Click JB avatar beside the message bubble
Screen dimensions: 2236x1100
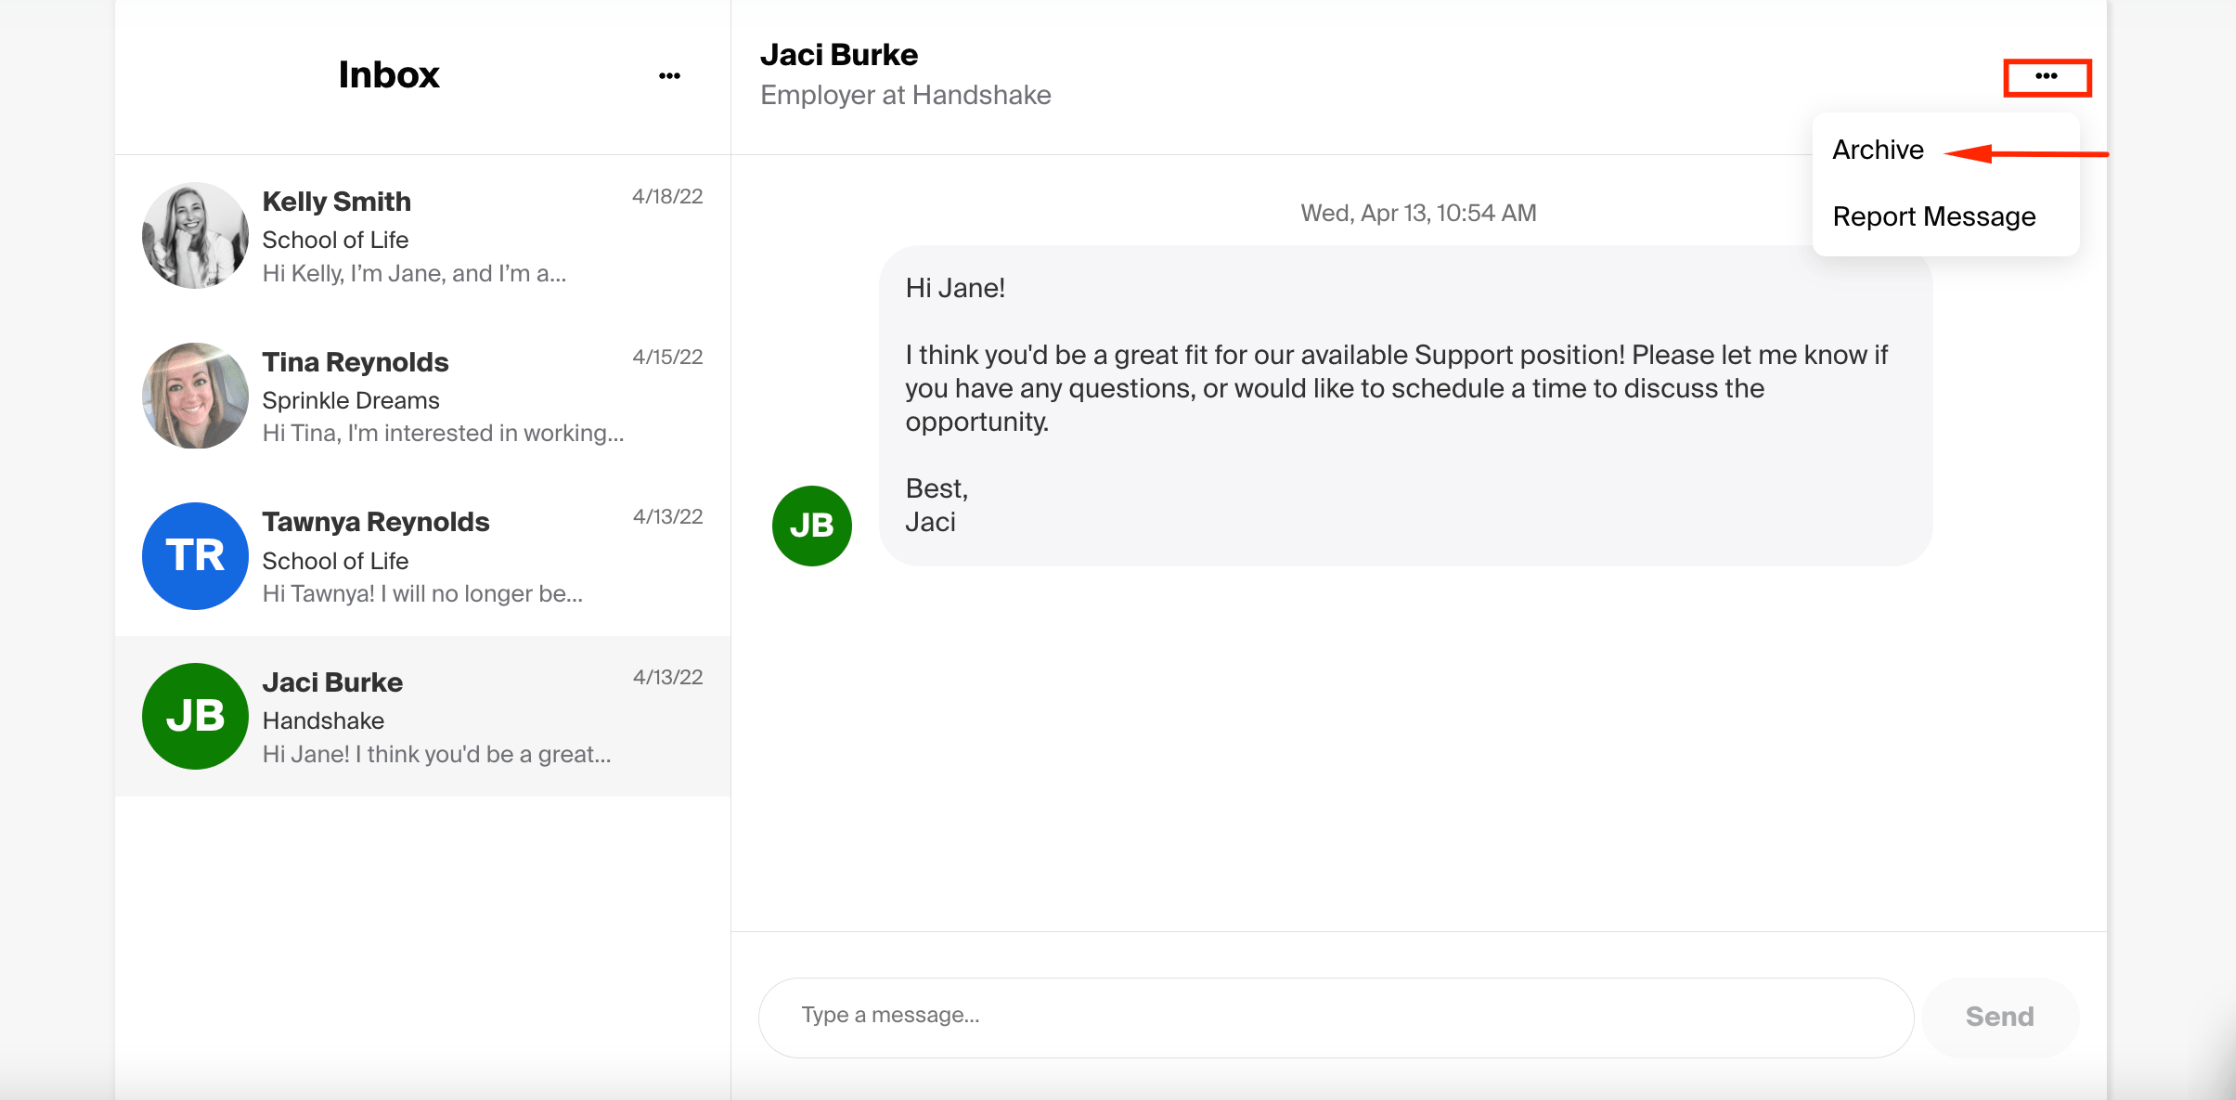811,526
